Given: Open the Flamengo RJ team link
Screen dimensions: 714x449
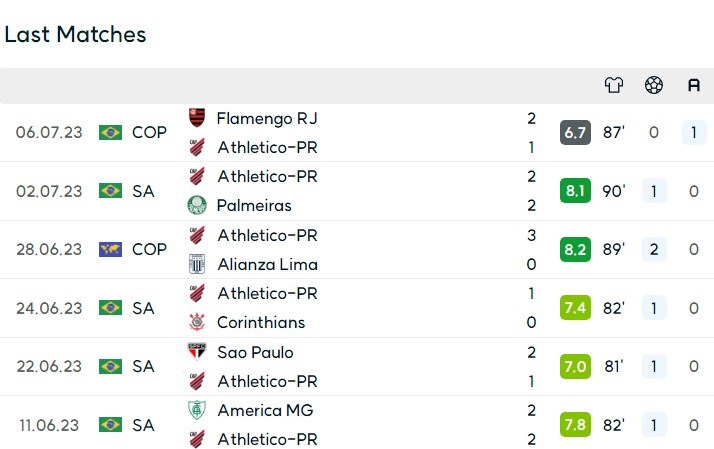Looking at the screenshot, I should point(267,118).
